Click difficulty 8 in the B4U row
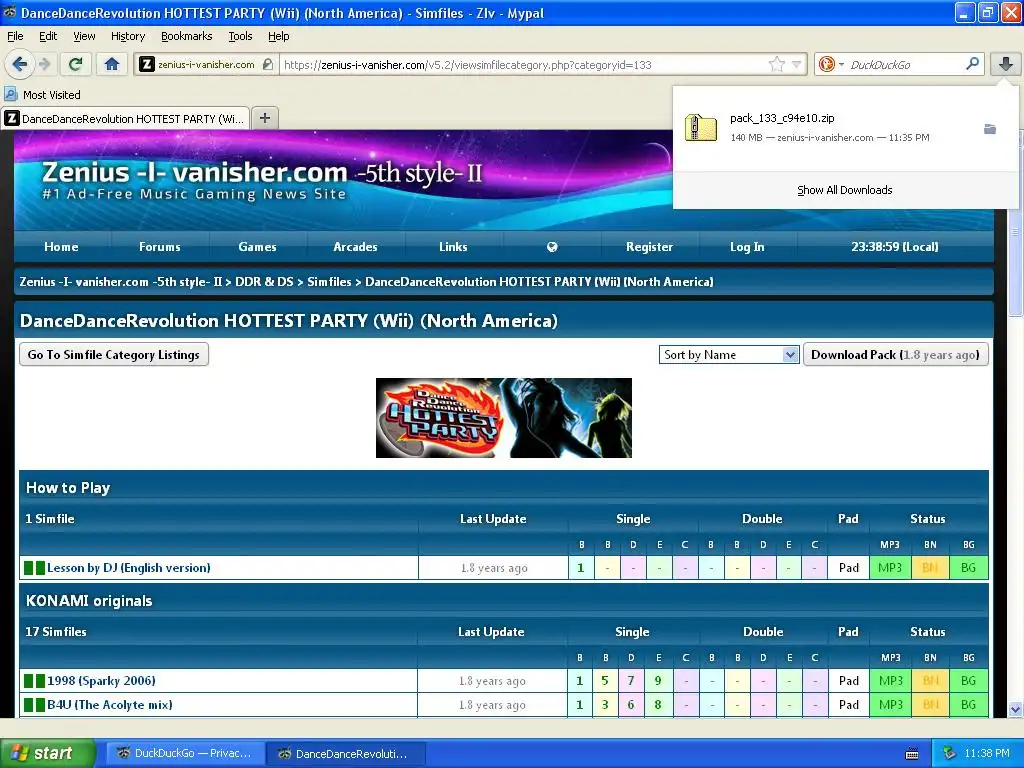 (x=658, y=705)
